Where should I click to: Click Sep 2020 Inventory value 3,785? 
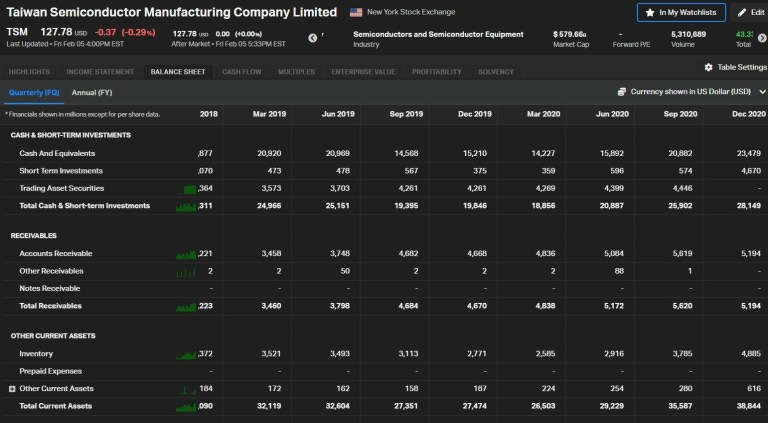pyautogui.click(x=682, y=353)
